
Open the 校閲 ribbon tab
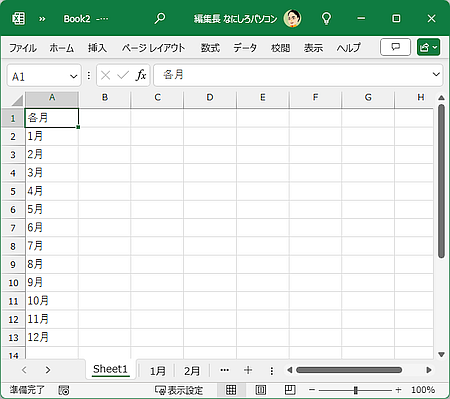(280, 48)
